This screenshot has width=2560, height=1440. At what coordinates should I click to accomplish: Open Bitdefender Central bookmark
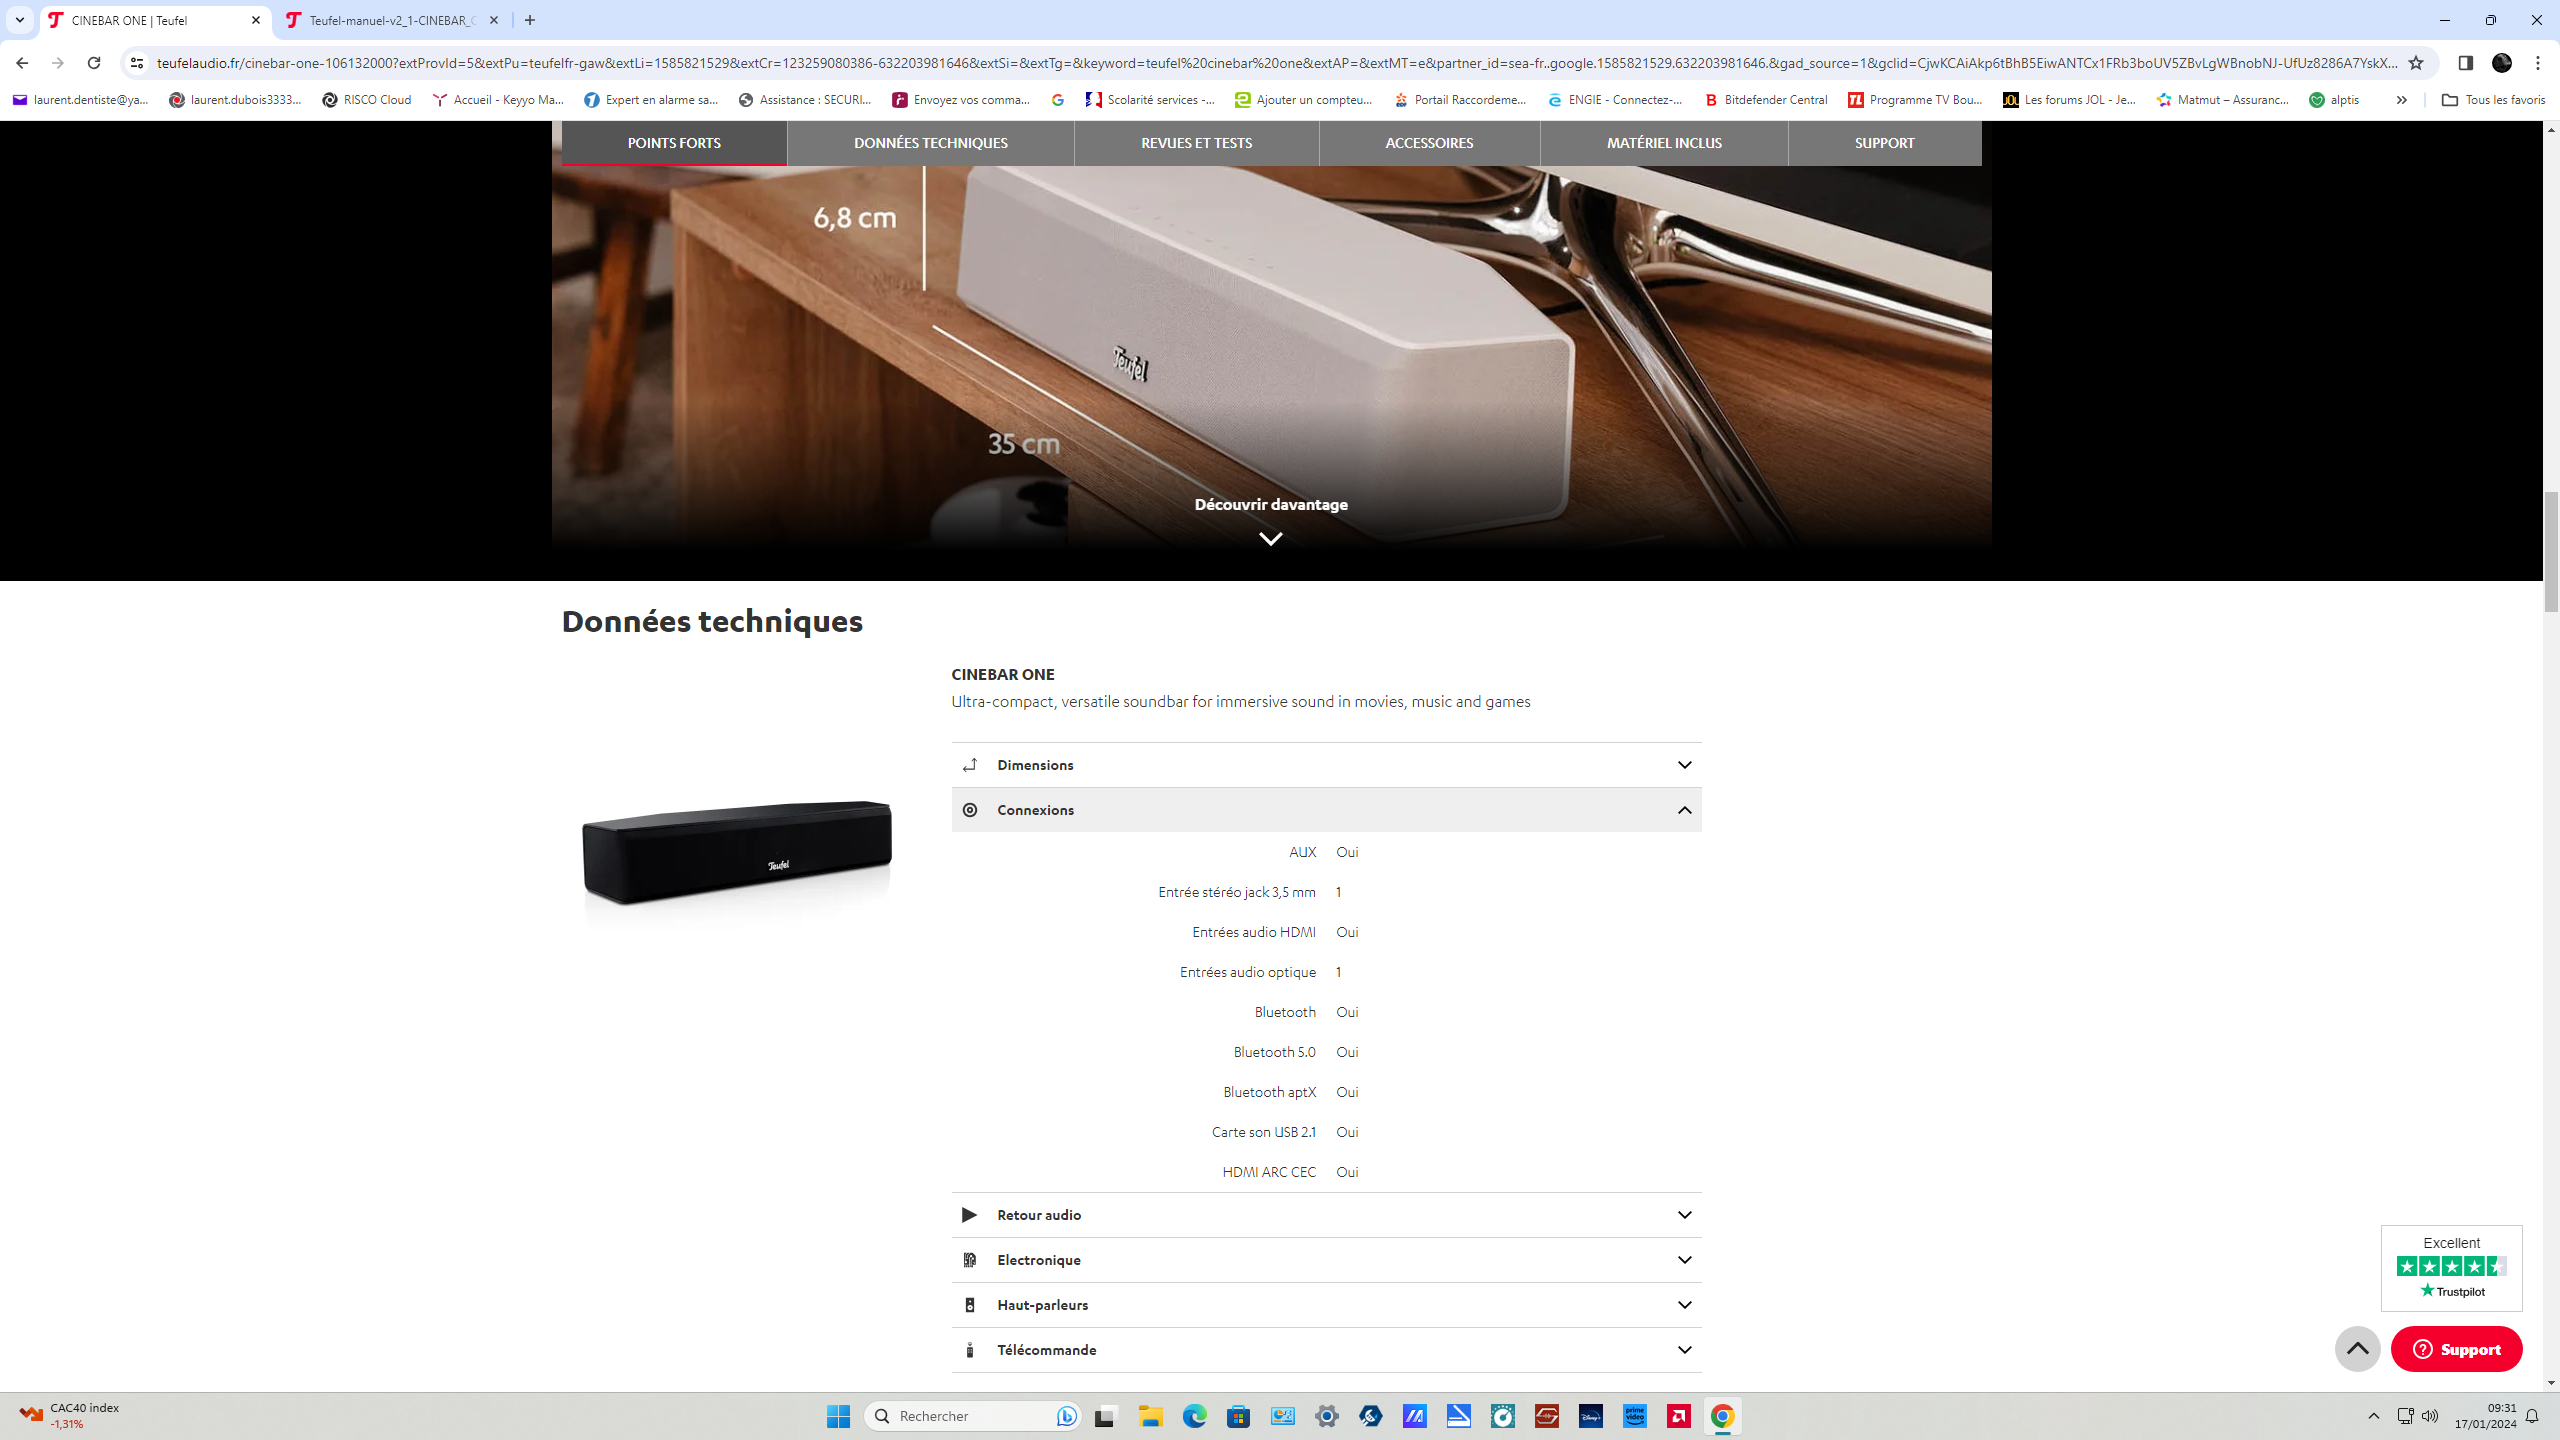click(1766, 100)
